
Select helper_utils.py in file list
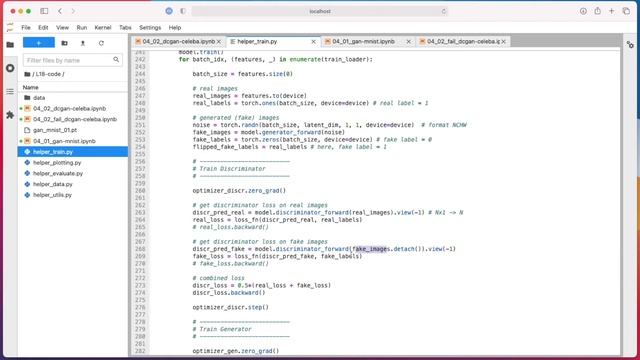point(73,195)
